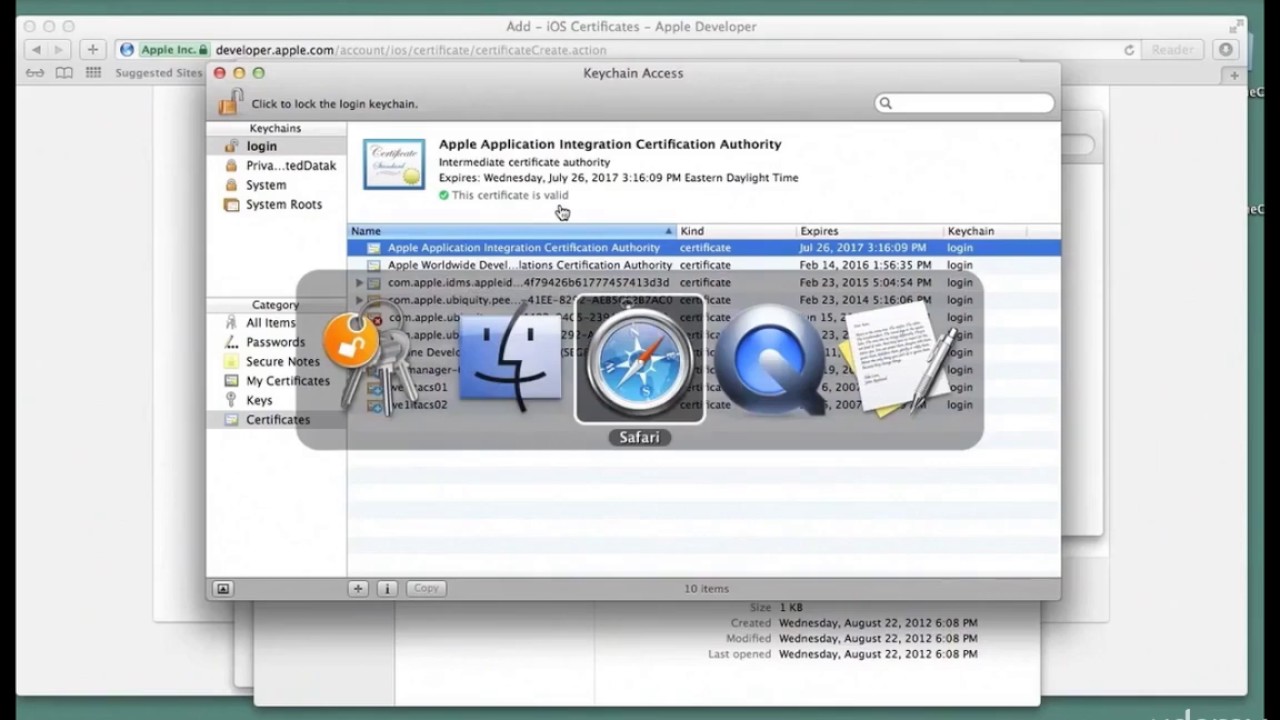Open Safari bookmarks book icon

(64, 73)
